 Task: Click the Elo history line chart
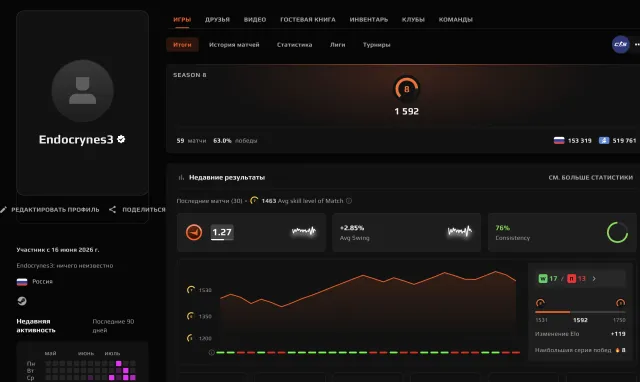368,306
